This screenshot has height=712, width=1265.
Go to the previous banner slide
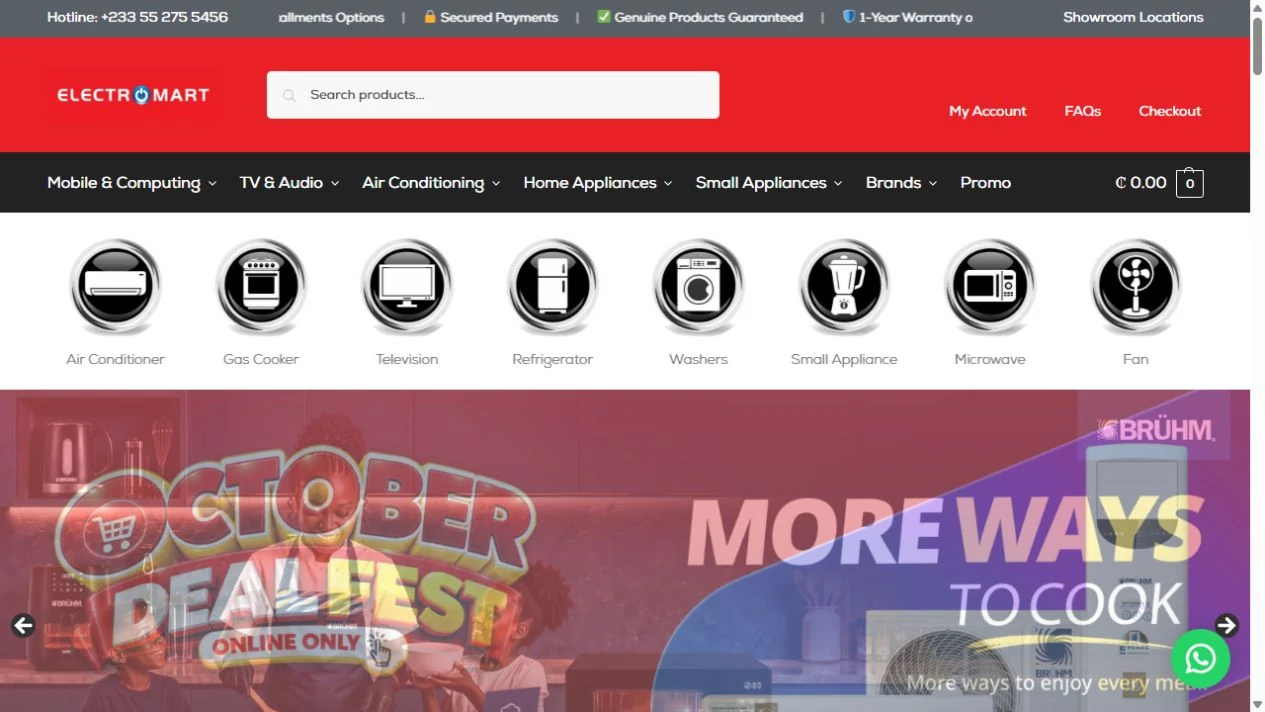(x=23, y=625)
